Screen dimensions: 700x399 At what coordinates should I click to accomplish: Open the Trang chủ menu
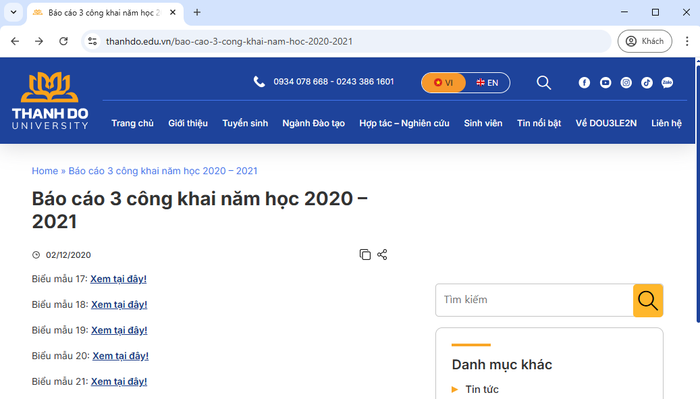pos(133,123)
